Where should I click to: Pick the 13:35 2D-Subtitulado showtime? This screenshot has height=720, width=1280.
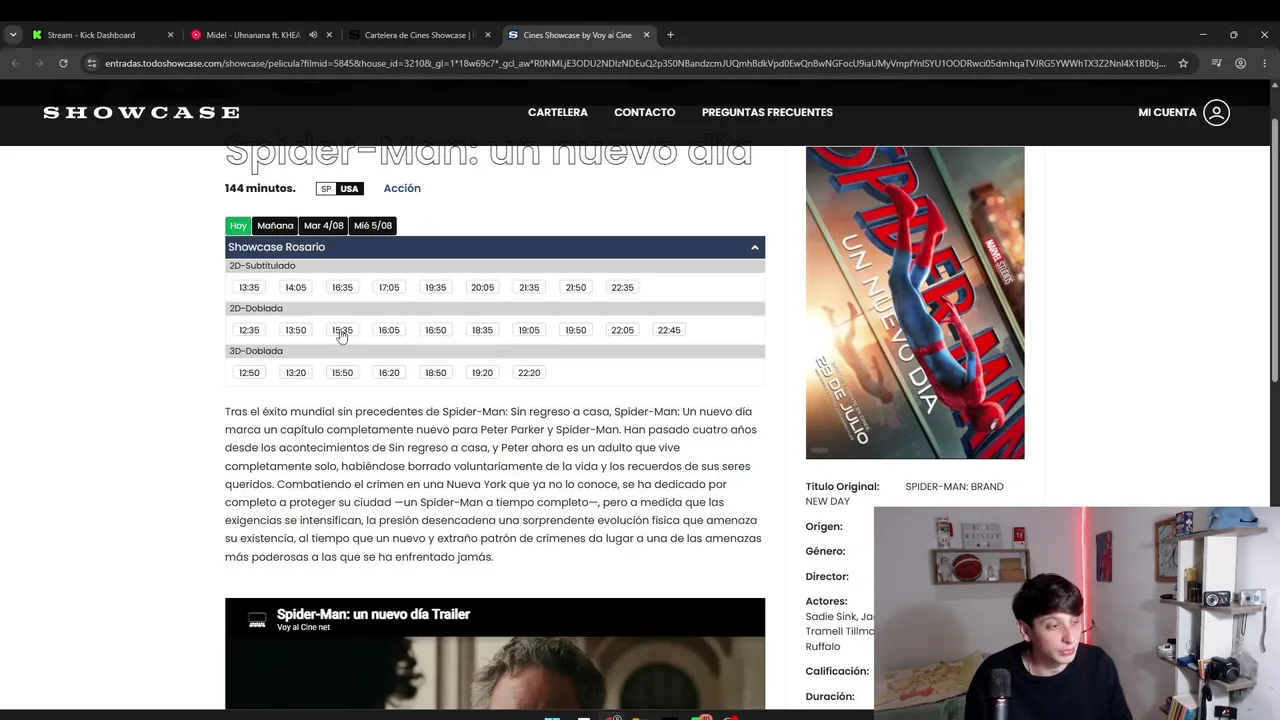pyautogui.click(x=249, y=288)
